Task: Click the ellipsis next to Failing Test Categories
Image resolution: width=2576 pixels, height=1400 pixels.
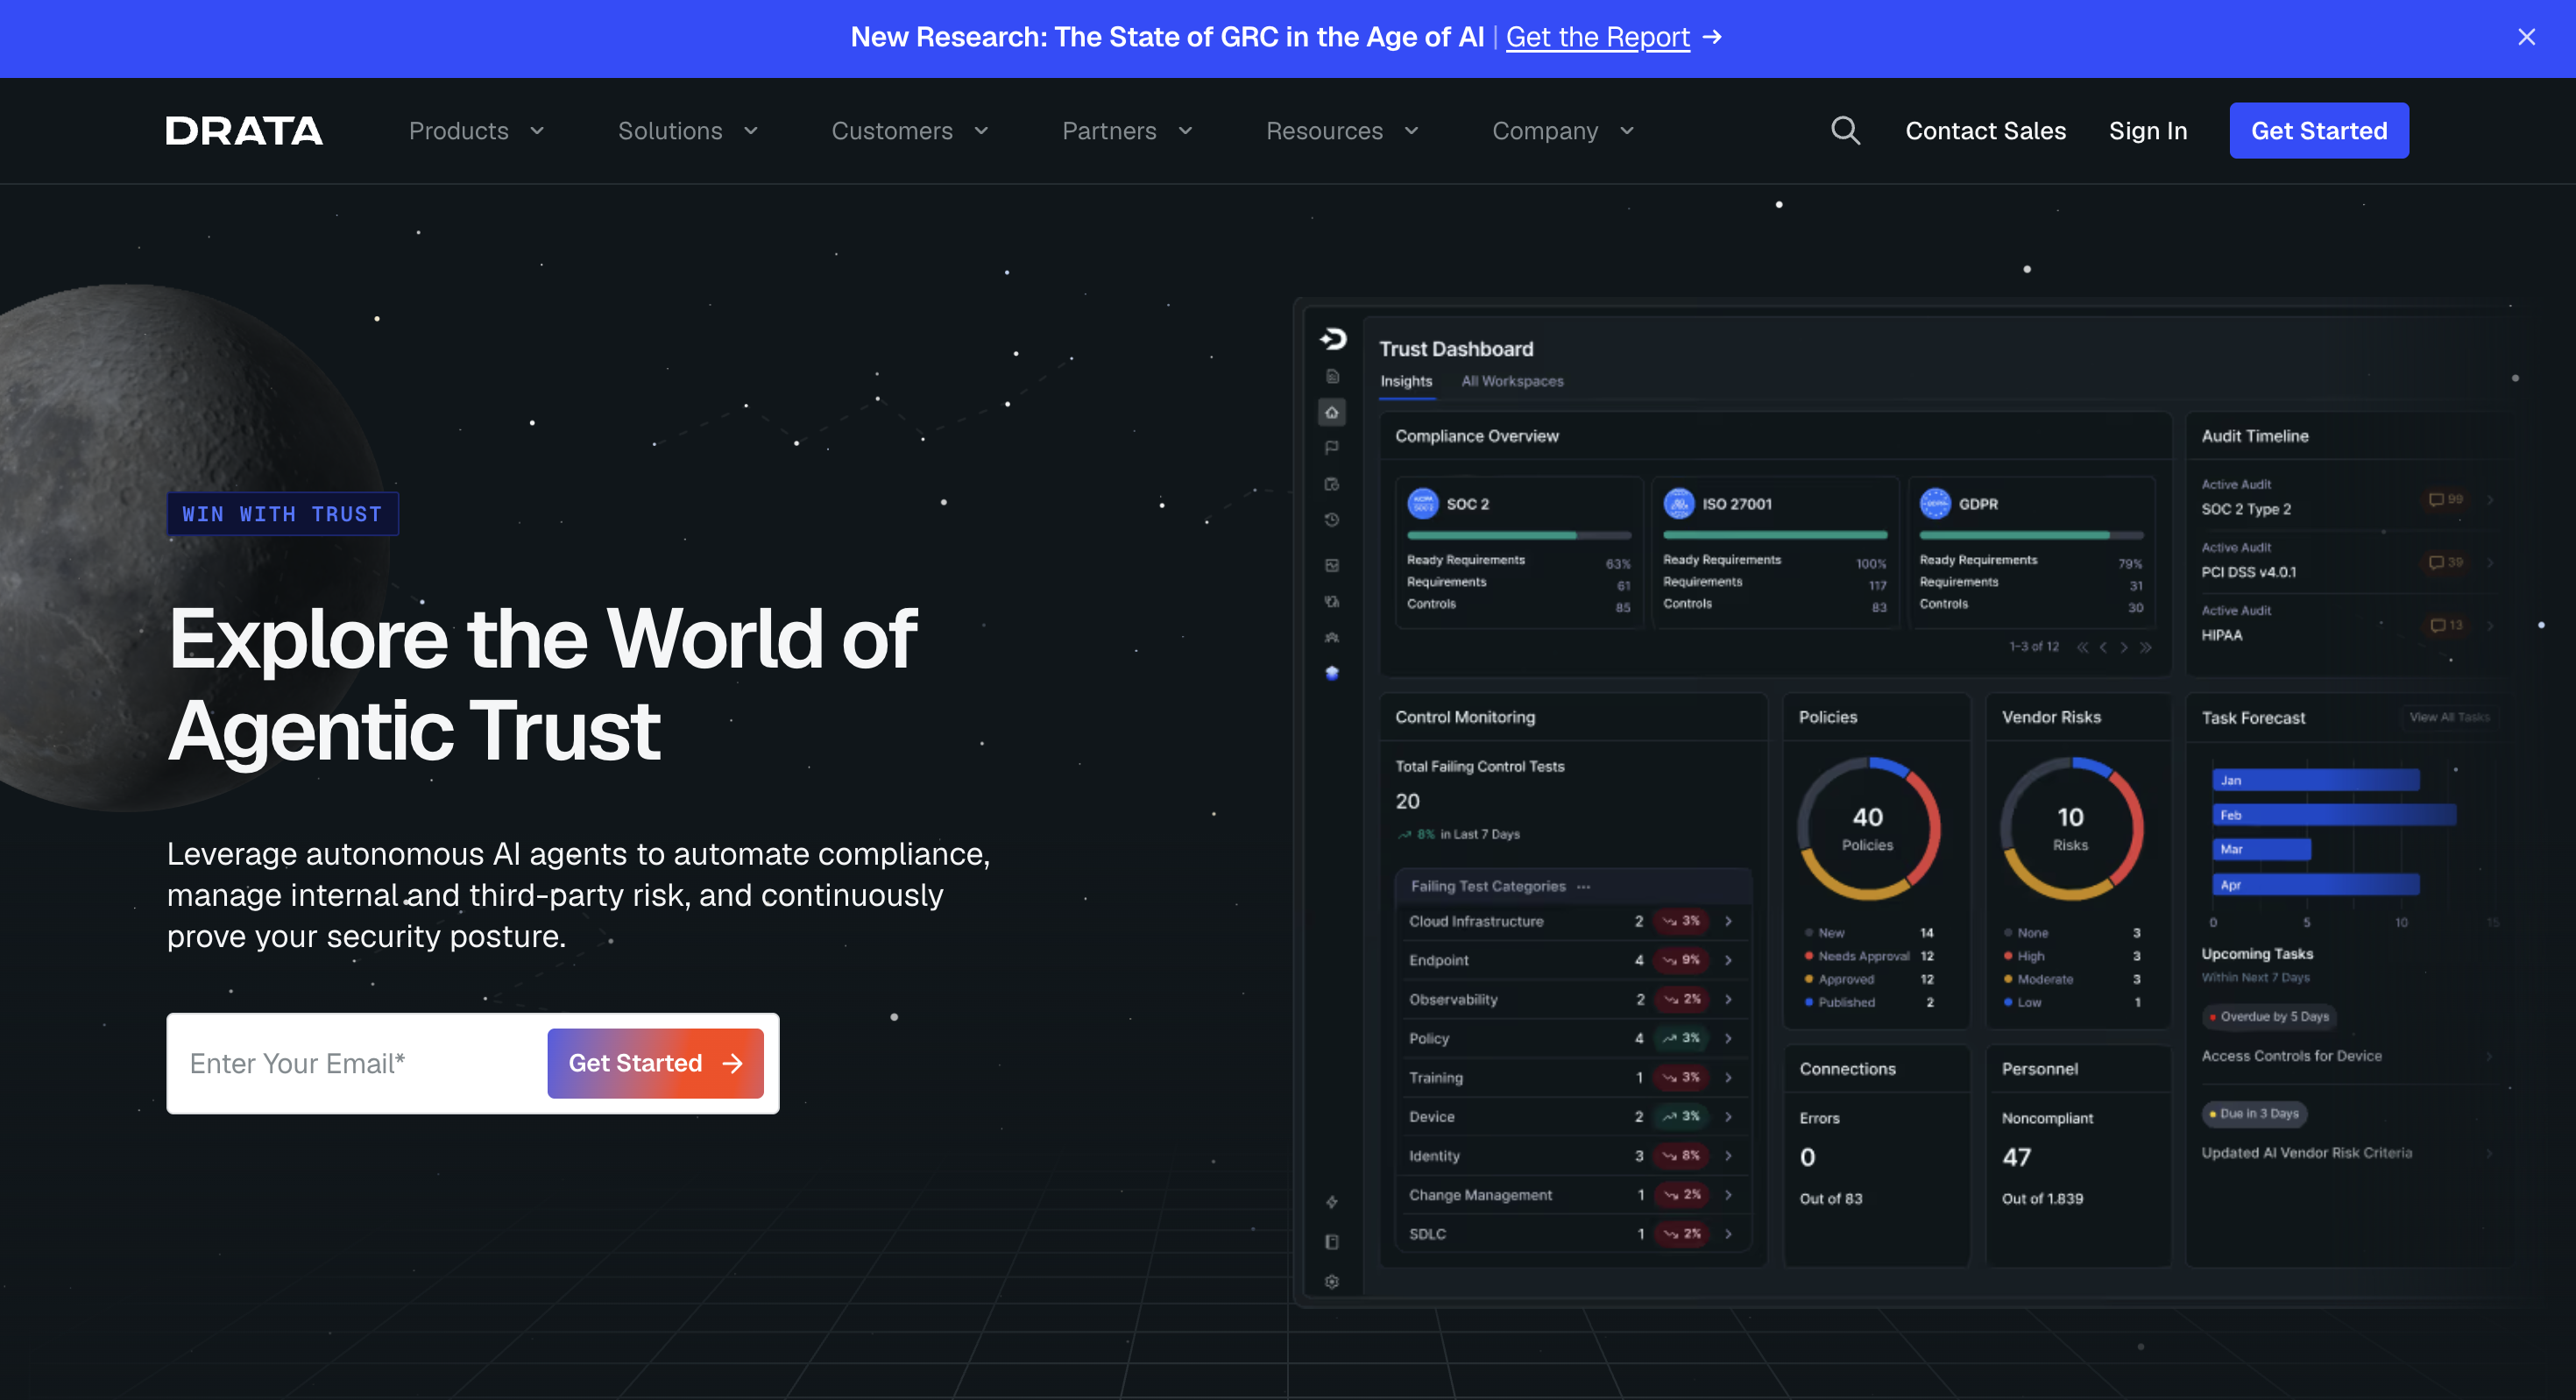Action: (x=1583, y=886)
